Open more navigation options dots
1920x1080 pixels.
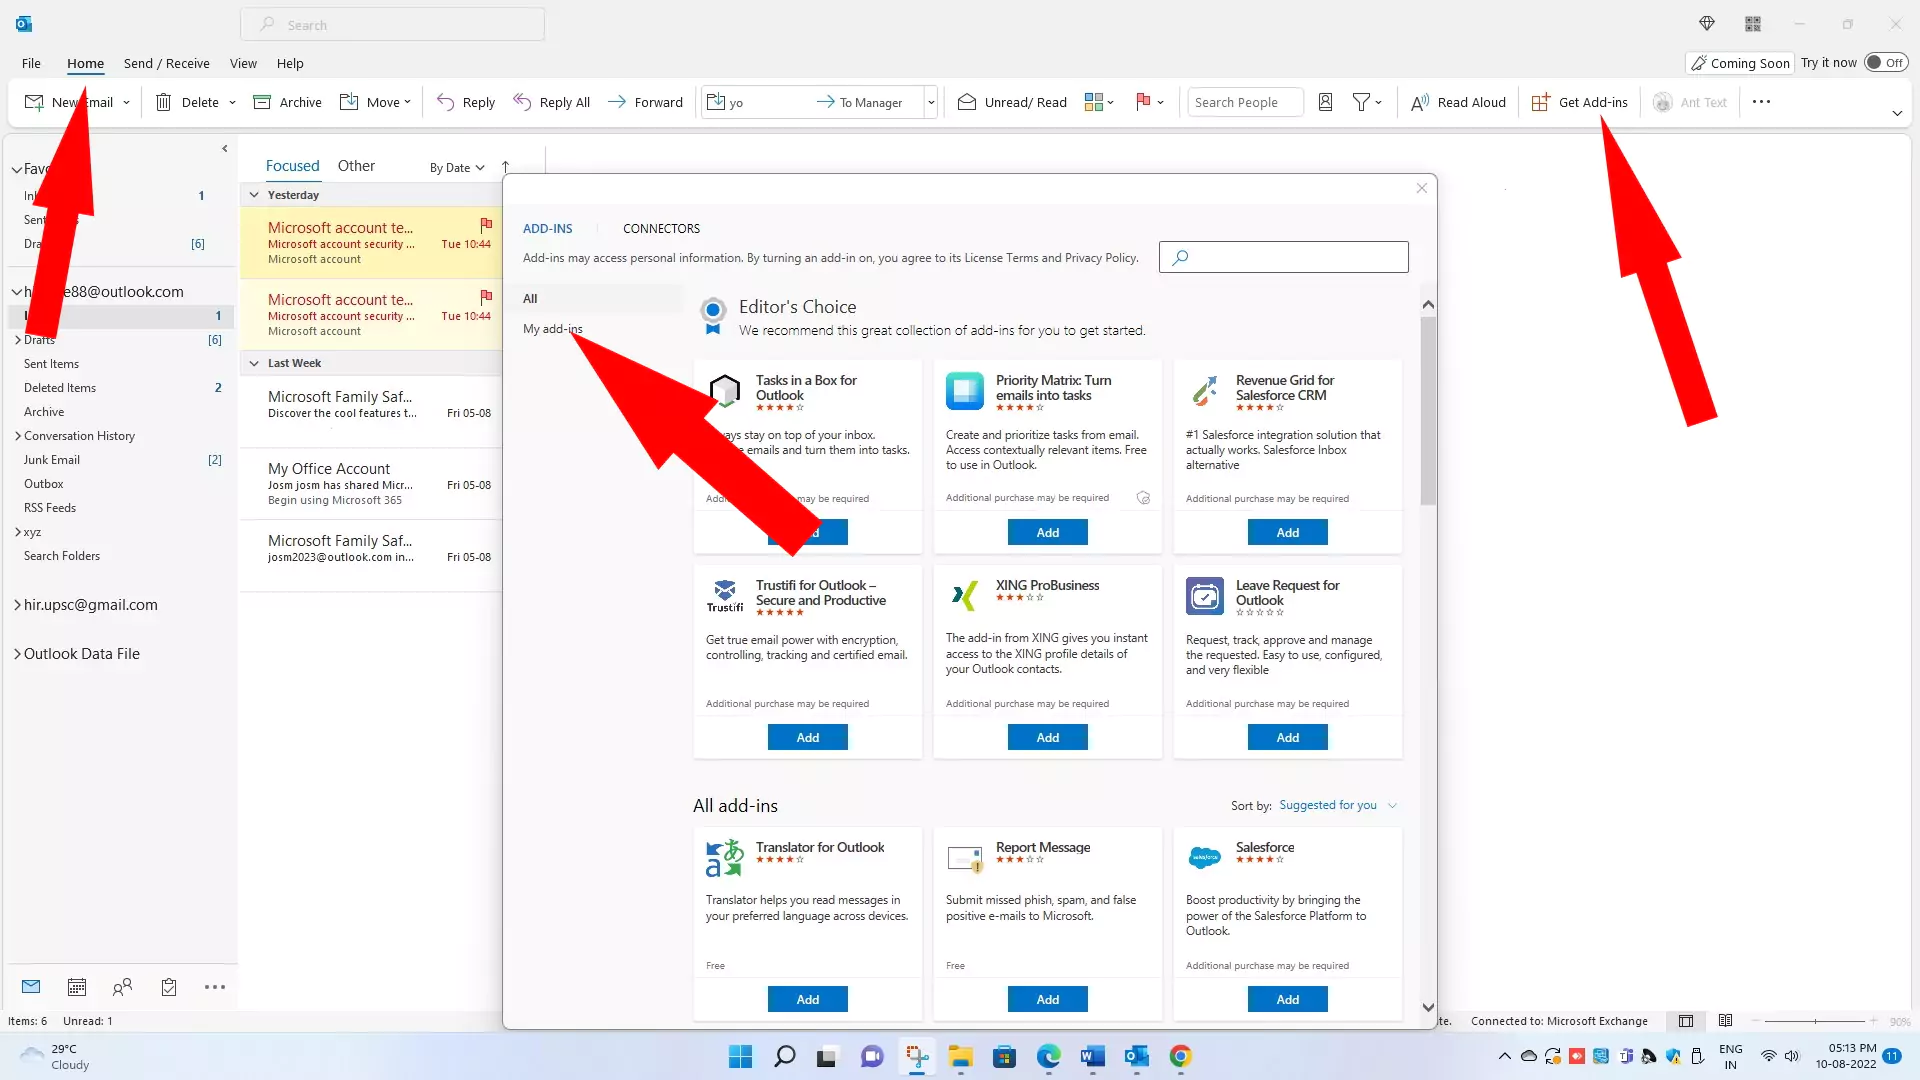click(215, 987)
